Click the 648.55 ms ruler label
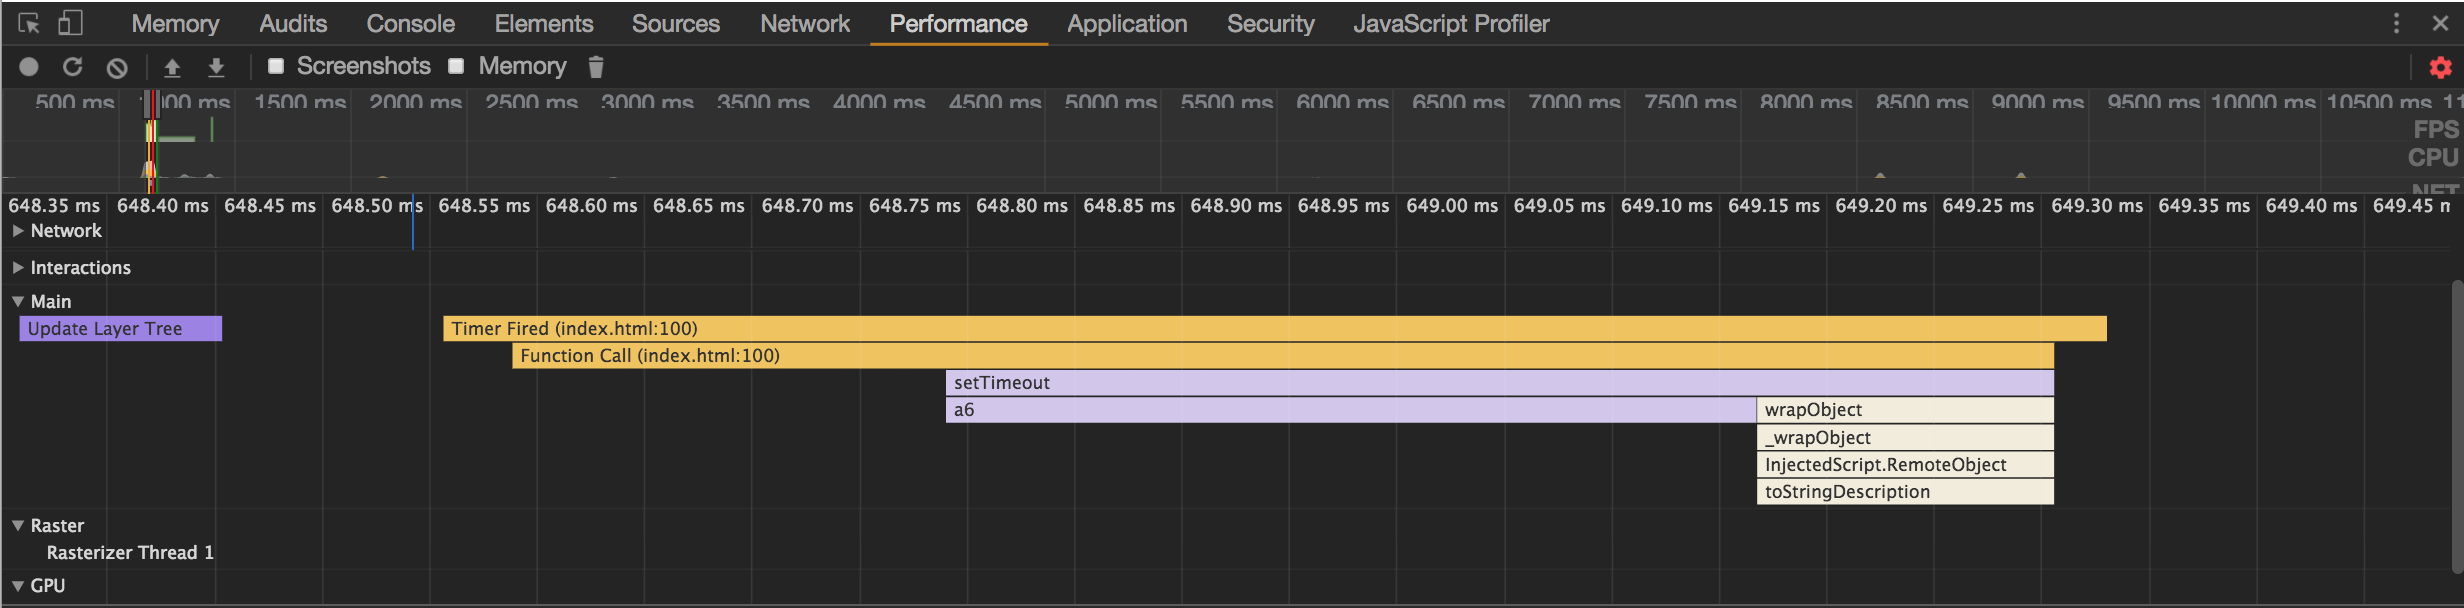 (x=484, y=206)
